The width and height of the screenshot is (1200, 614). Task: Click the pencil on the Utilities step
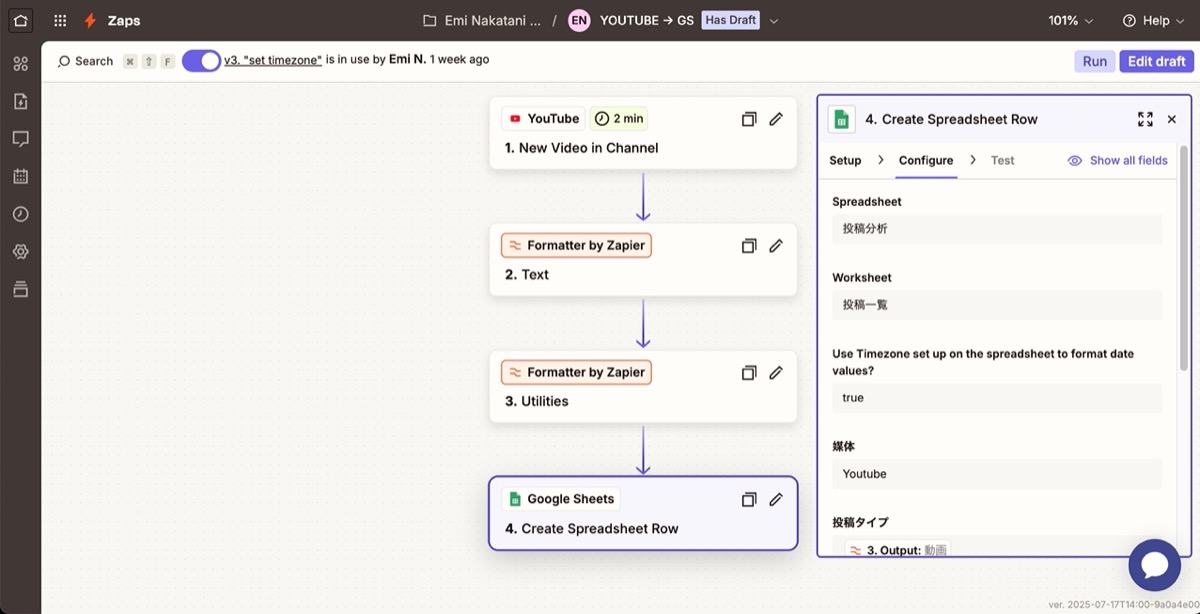coord(776,373)
